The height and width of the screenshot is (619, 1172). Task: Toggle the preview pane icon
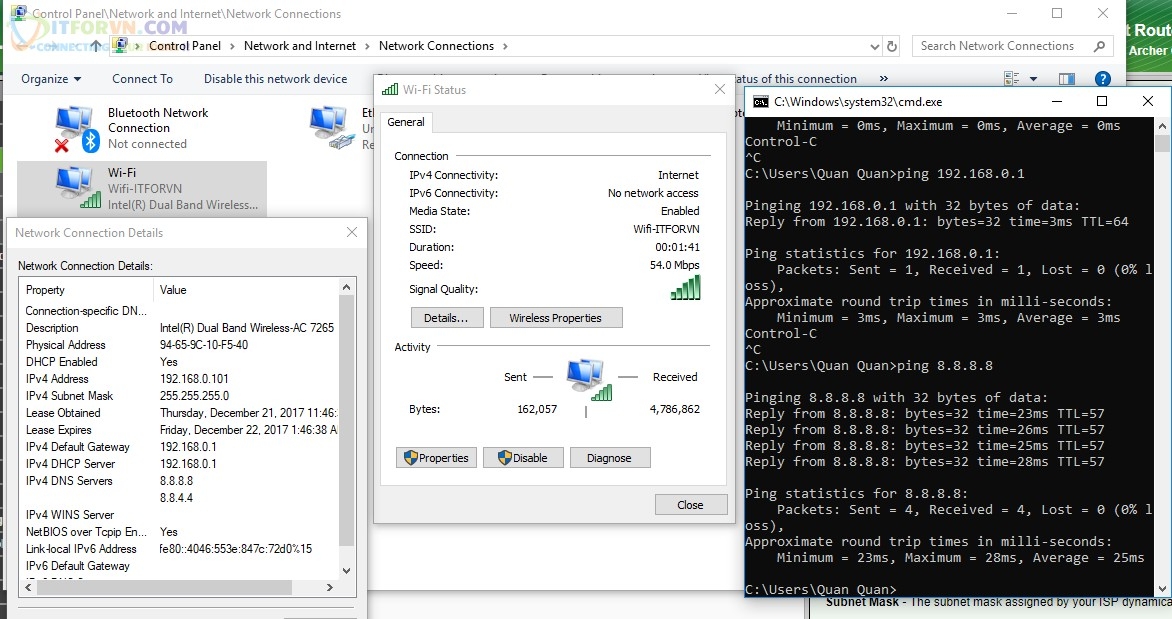tap(1067, 79)
